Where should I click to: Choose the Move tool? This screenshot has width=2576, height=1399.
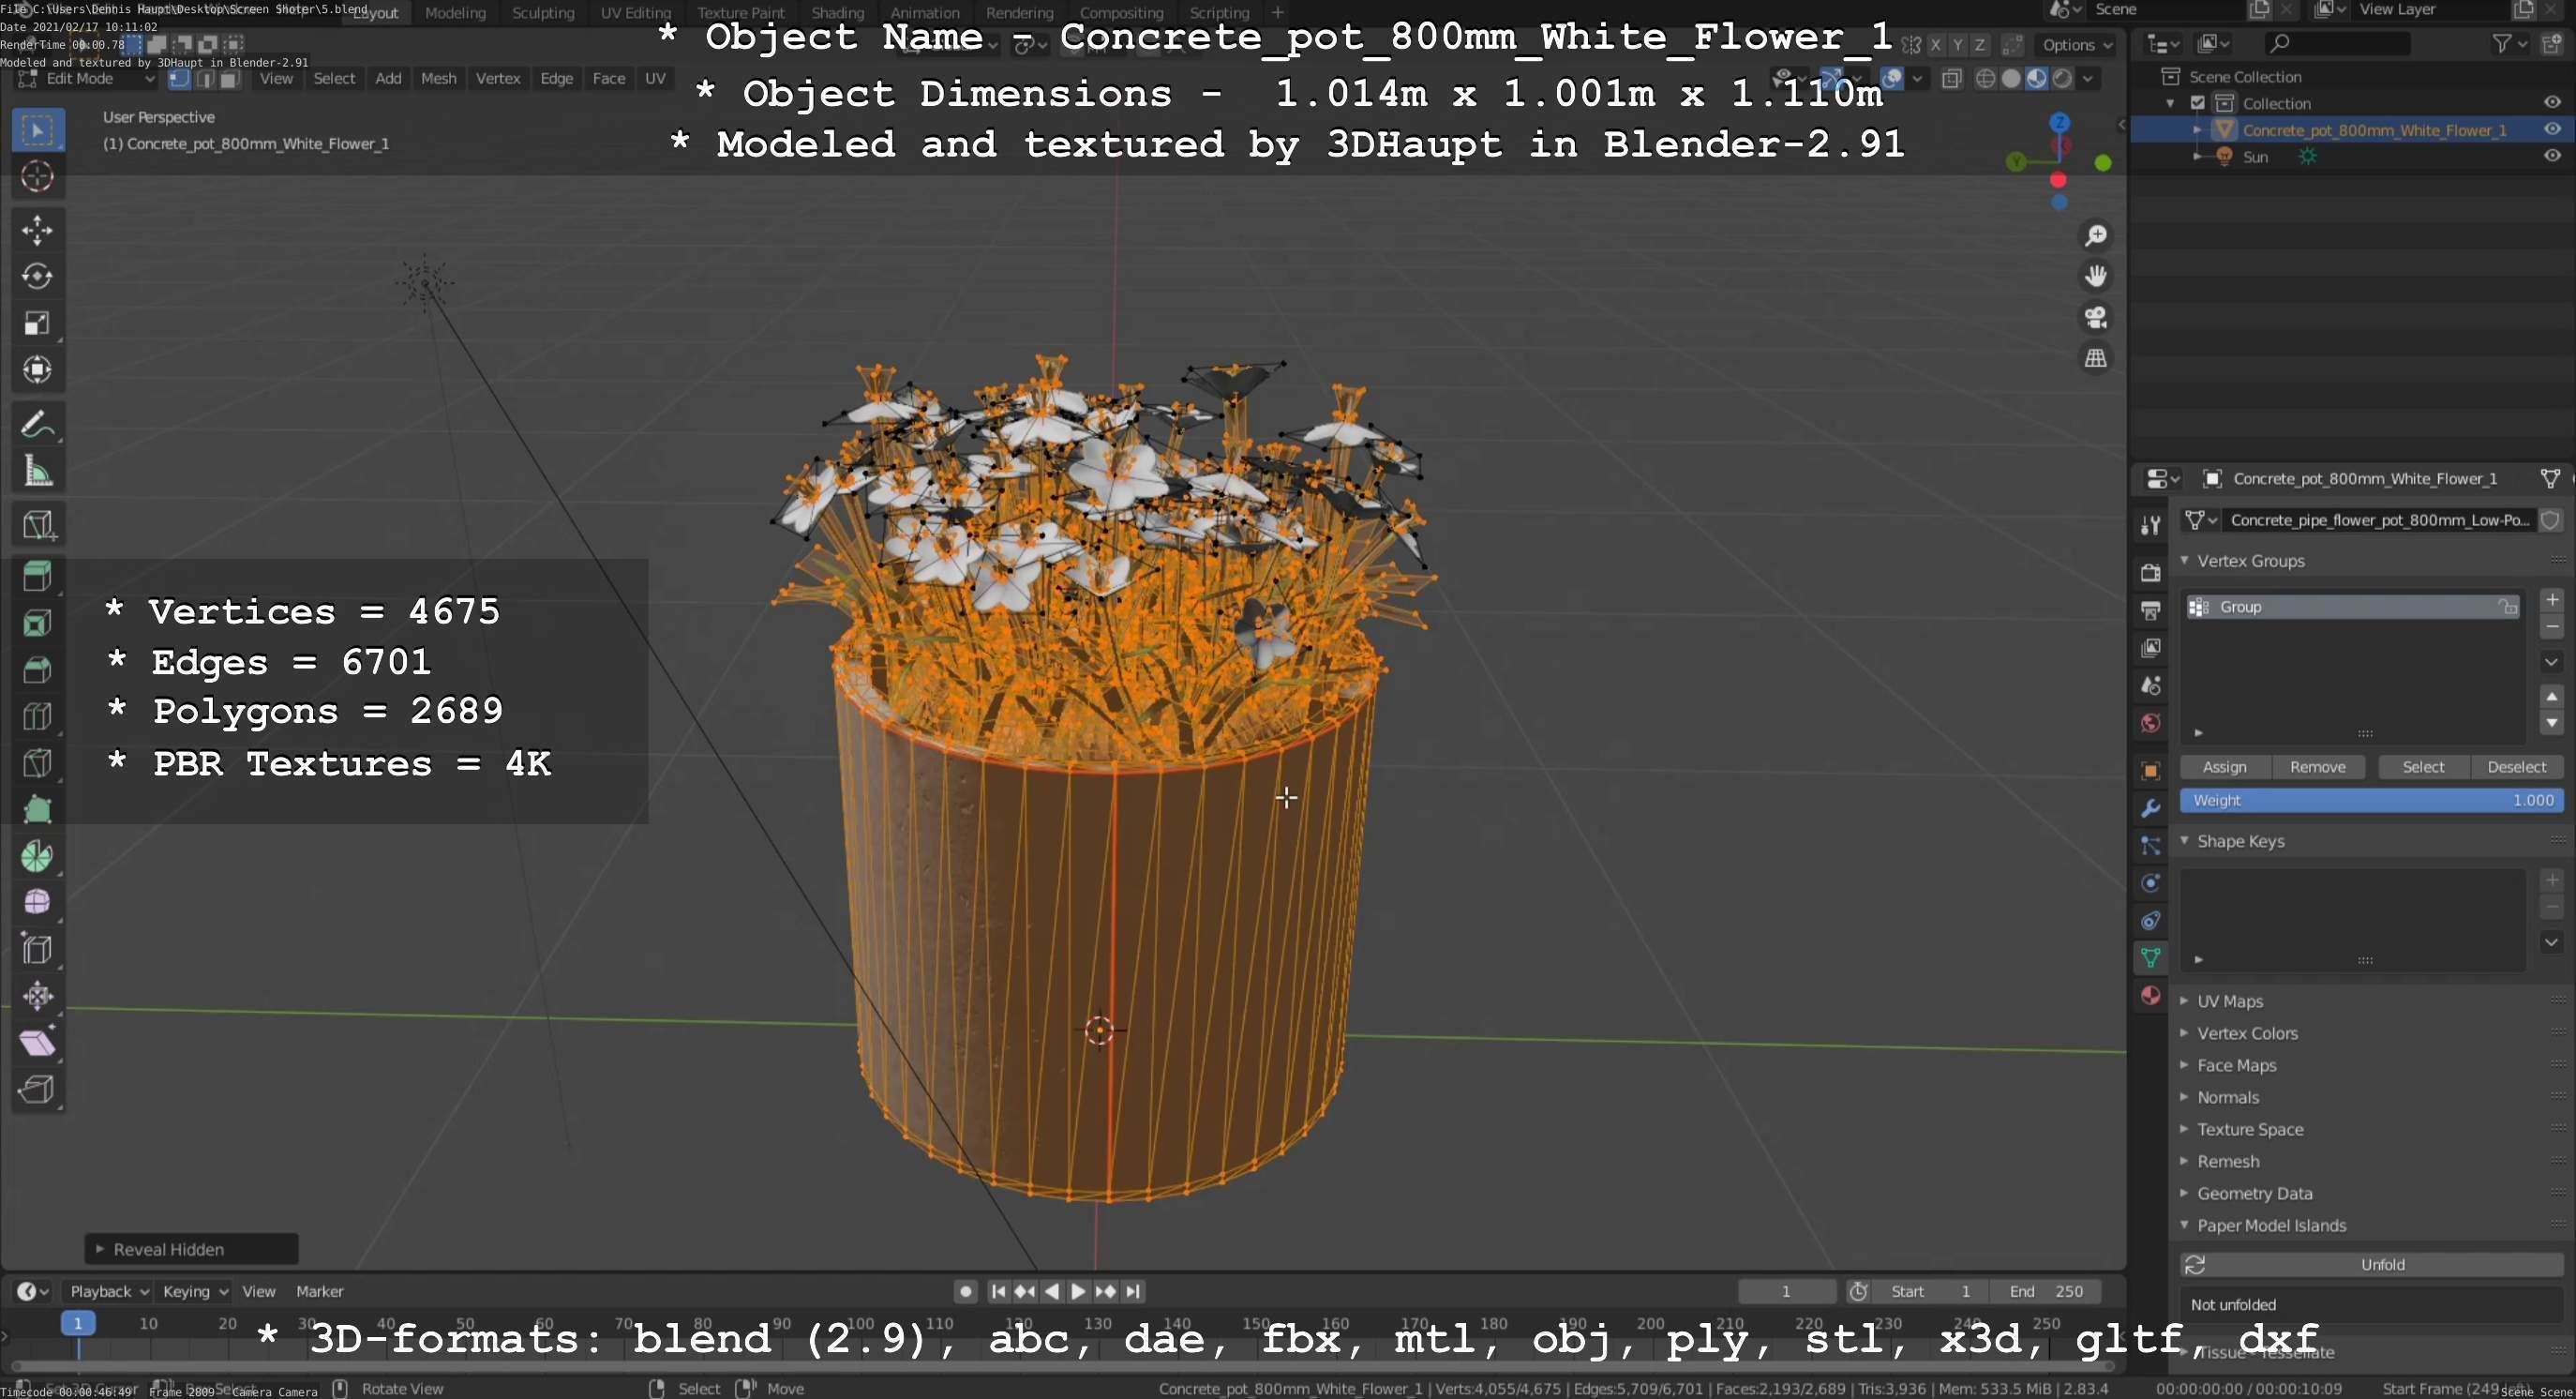tap(38, 231)
